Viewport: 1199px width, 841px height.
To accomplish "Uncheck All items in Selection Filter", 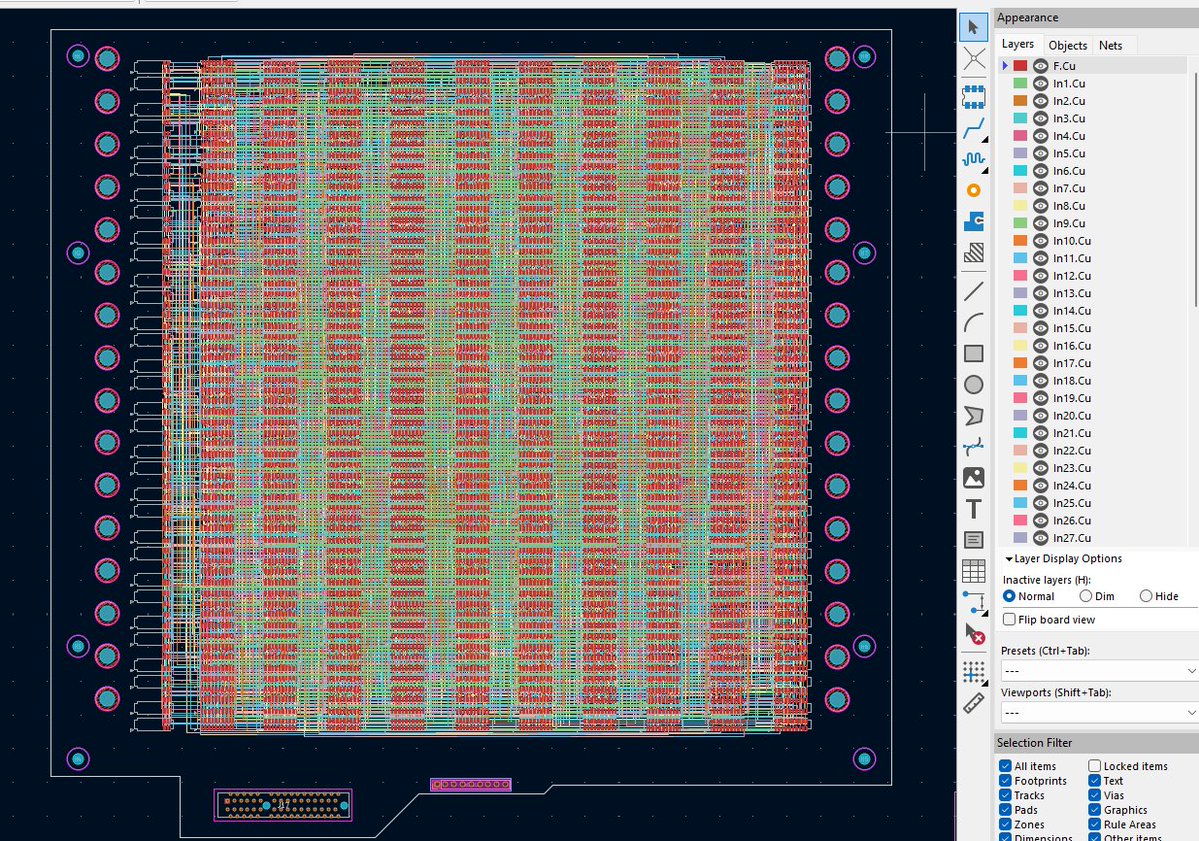I will (1005, 766).
